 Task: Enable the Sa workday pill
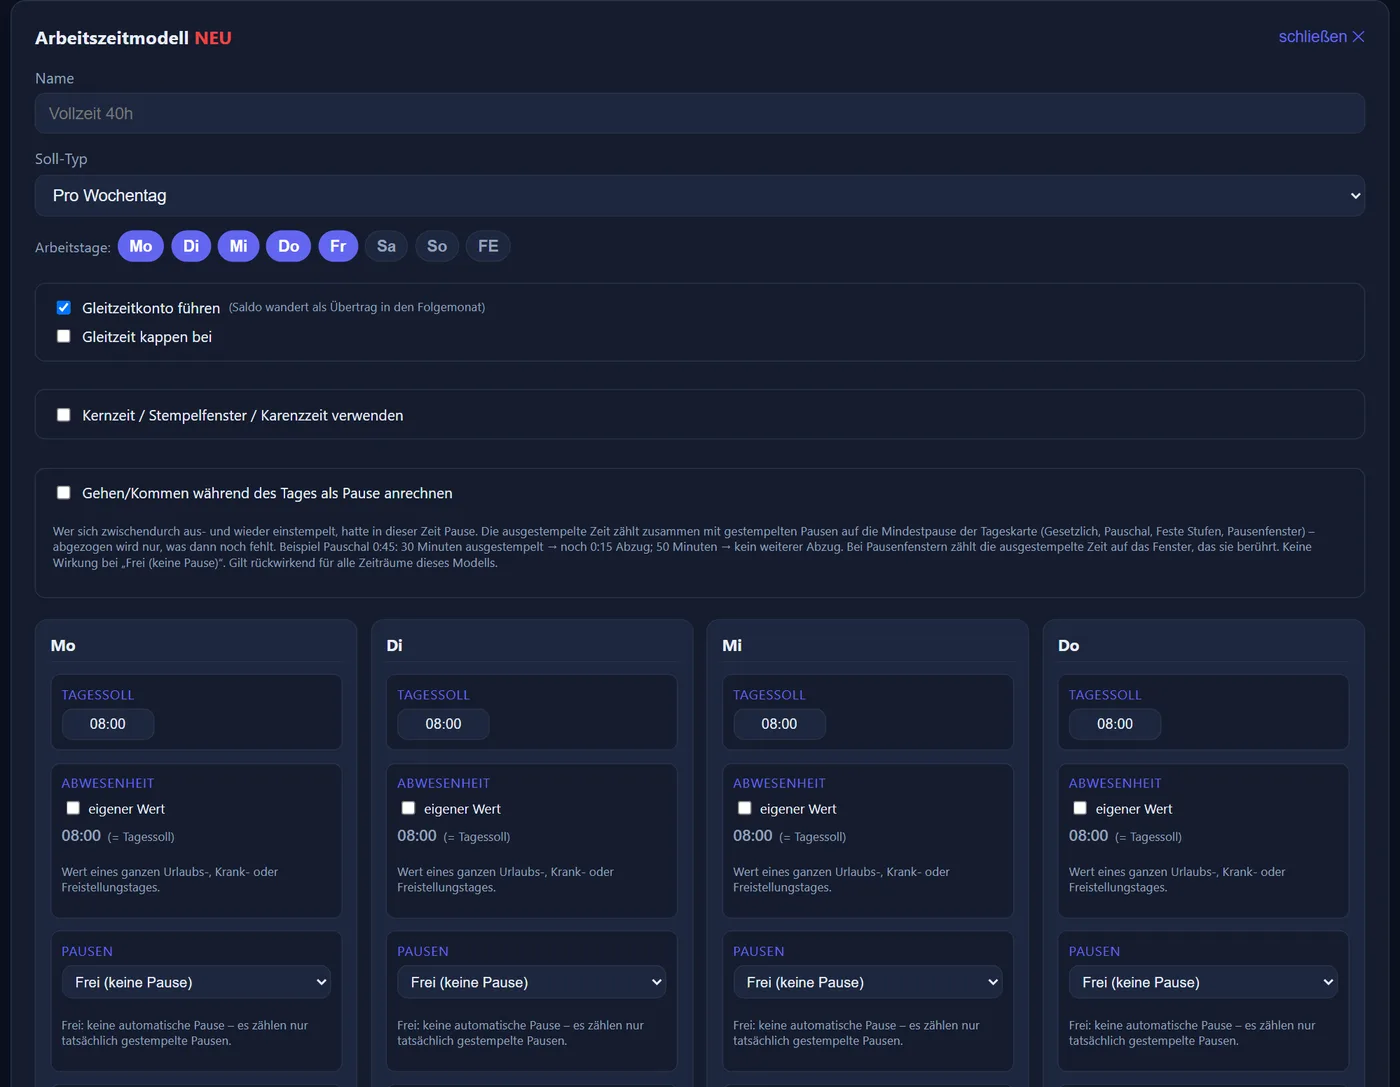(x=386, y=246)
